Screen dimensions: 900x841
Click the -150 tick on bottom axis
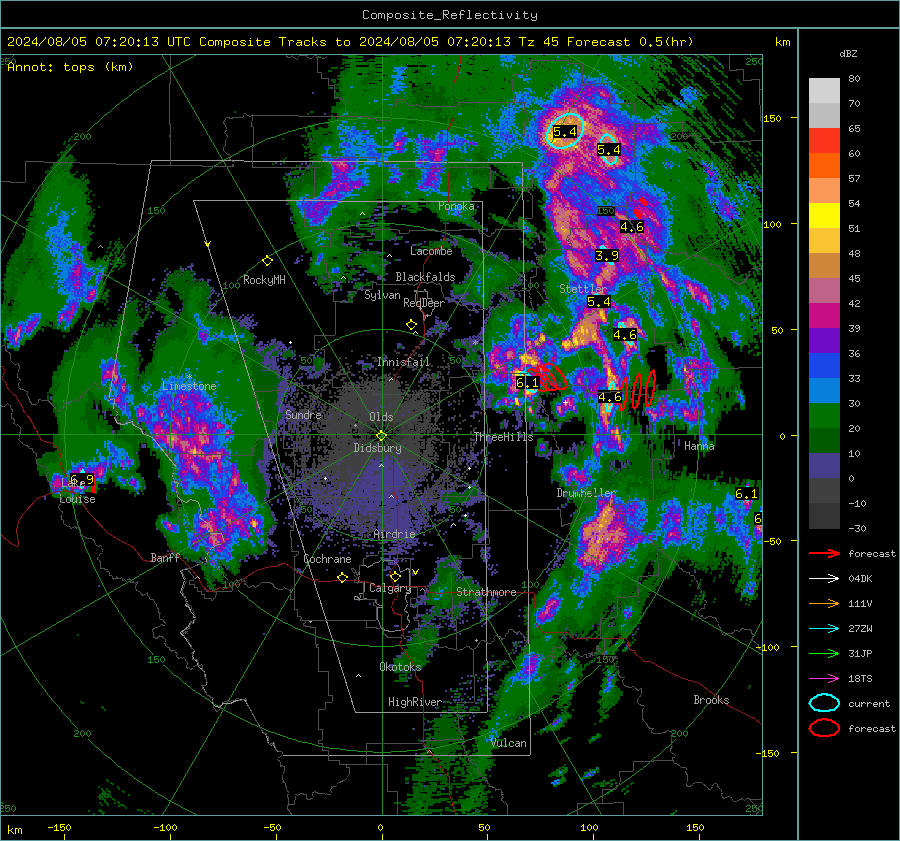point(59,827)
